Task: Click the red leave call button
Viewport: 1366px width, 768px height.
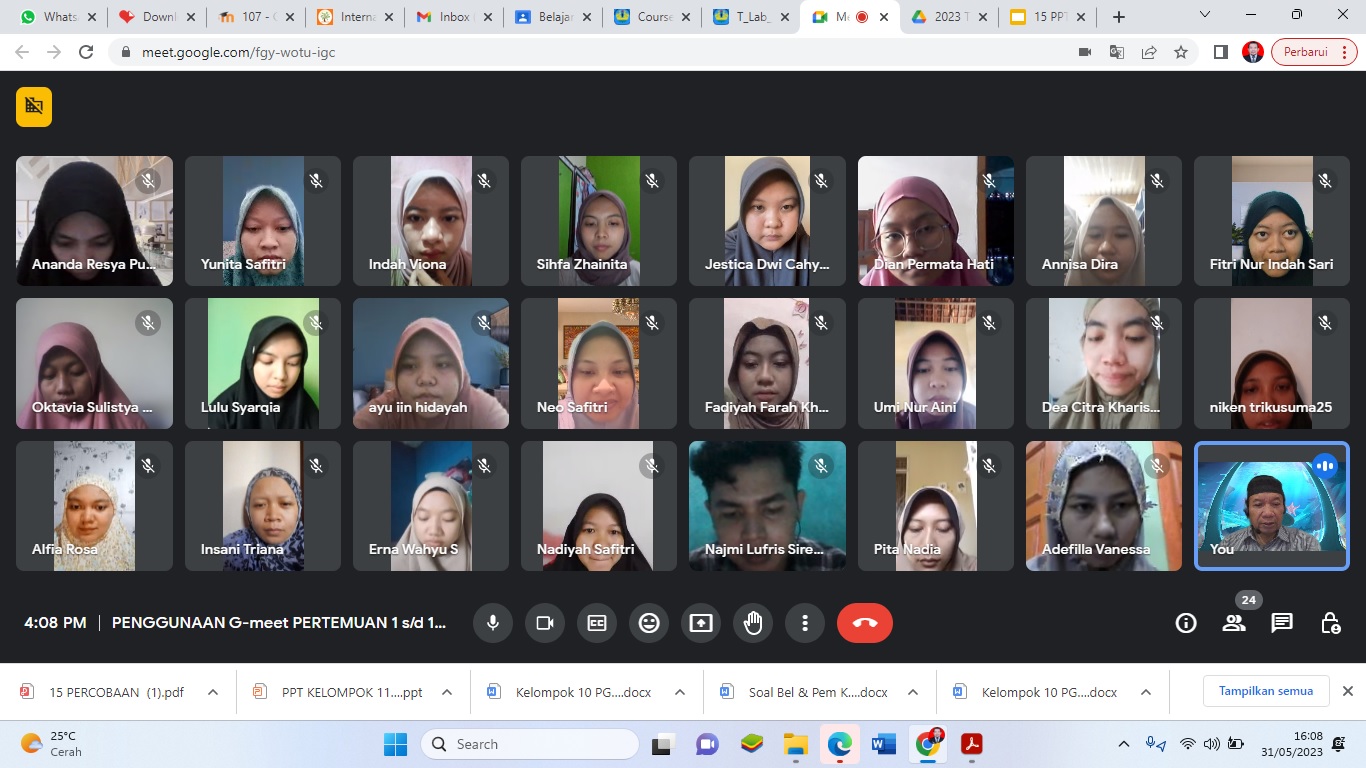Action: tap(865, 623)
